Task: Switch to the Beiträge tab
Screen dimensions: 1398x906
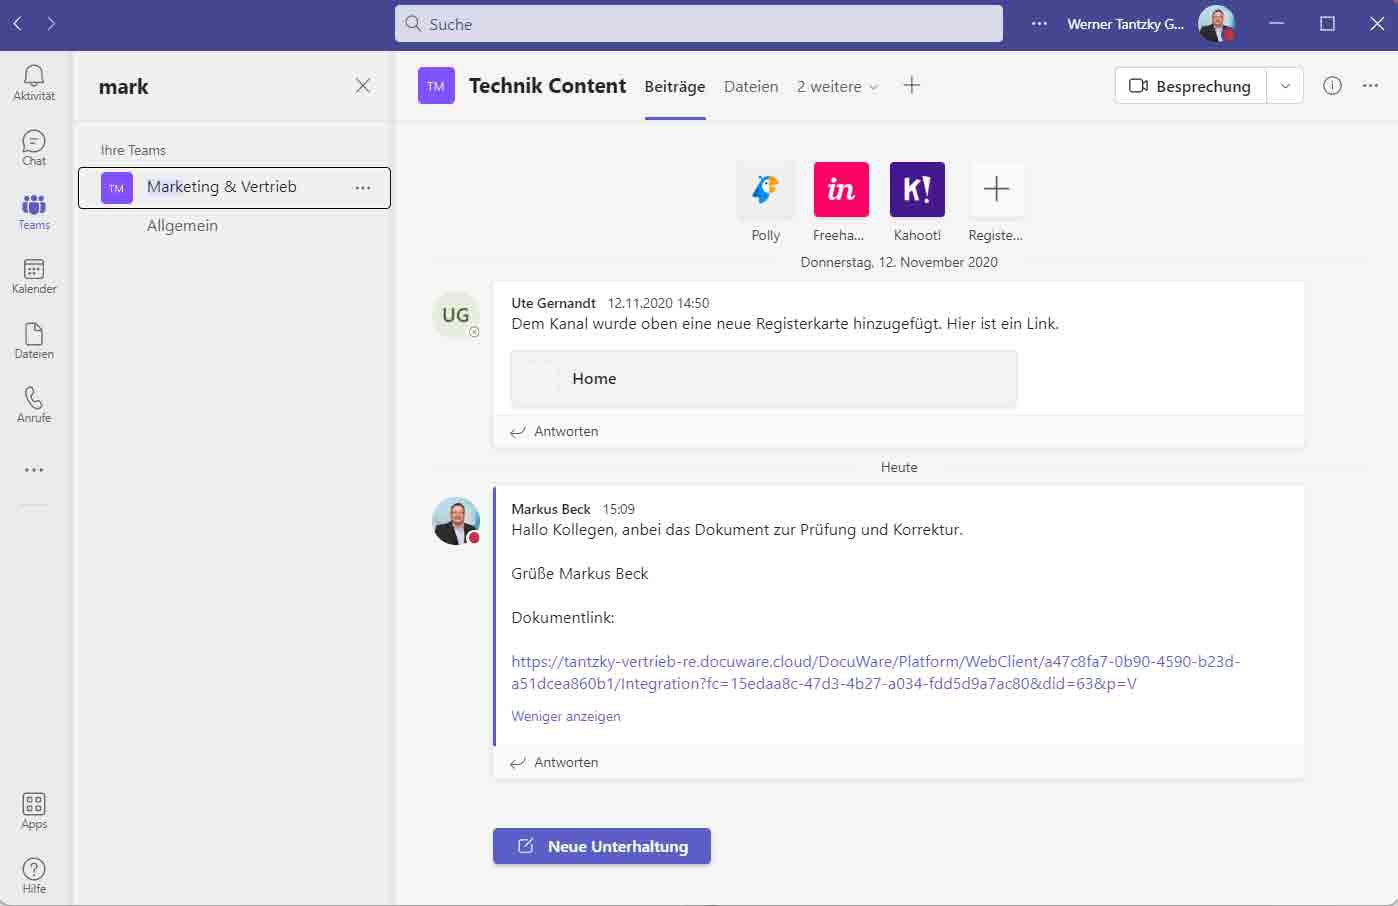Action: (x=675, y=87)
